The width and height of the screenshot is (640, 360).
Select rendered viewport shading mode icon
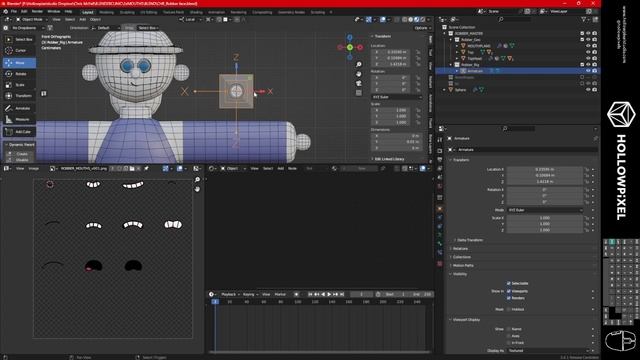tap(423, 19)
